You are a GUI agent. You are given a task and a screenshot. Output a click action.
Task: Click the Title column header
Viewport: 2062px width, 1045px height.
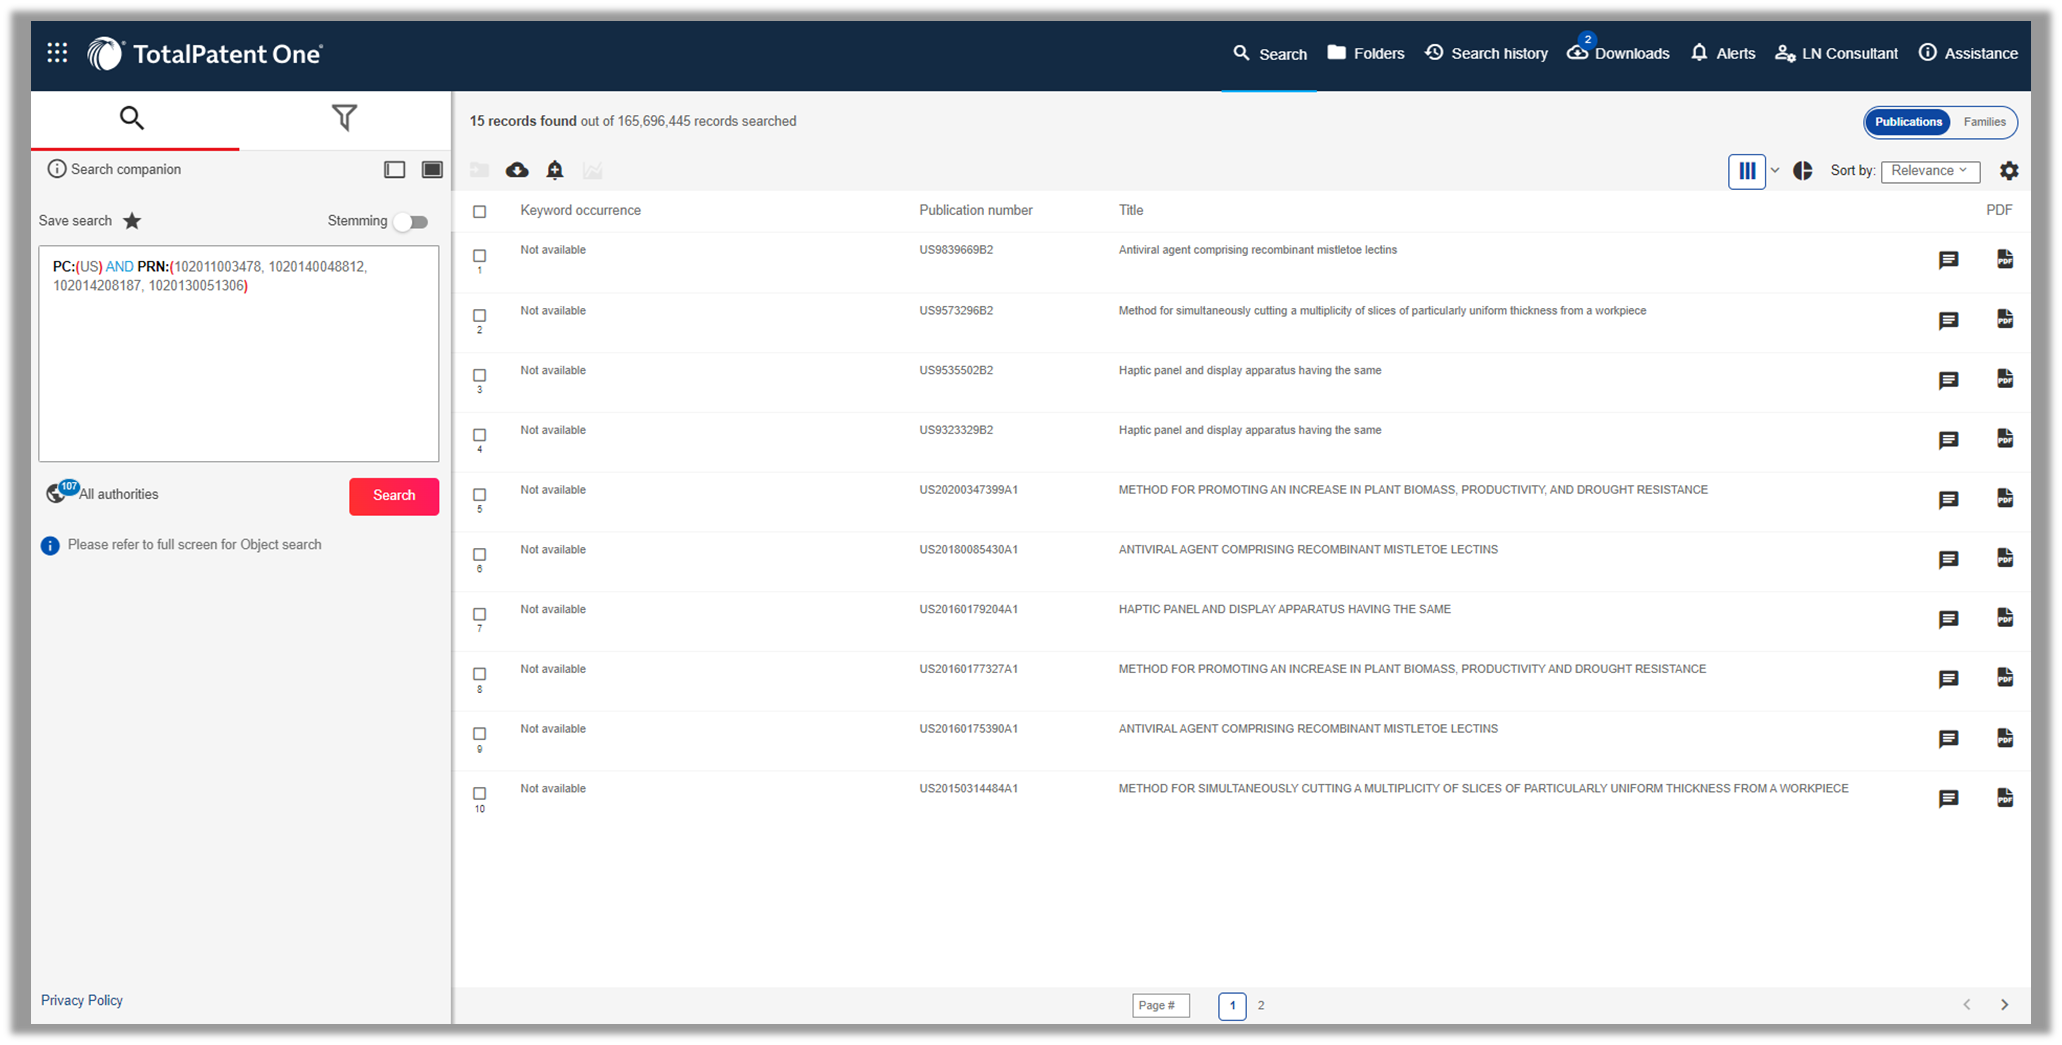pos(1130,210)
